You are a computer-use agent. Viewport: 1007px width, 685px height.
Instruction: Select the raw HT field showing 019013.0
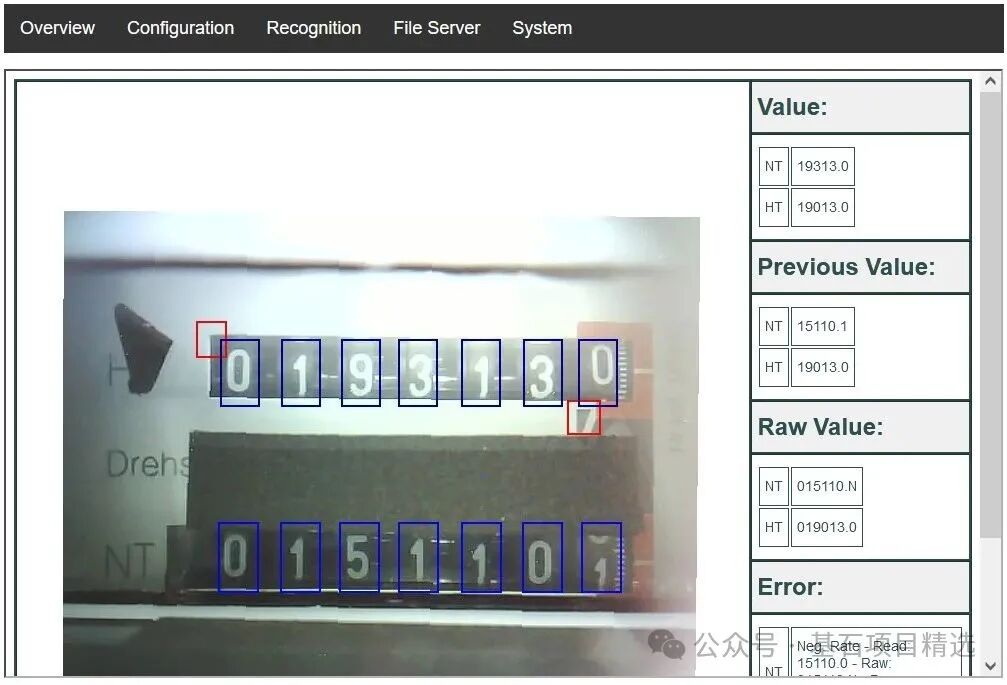(x=827, y=527)
